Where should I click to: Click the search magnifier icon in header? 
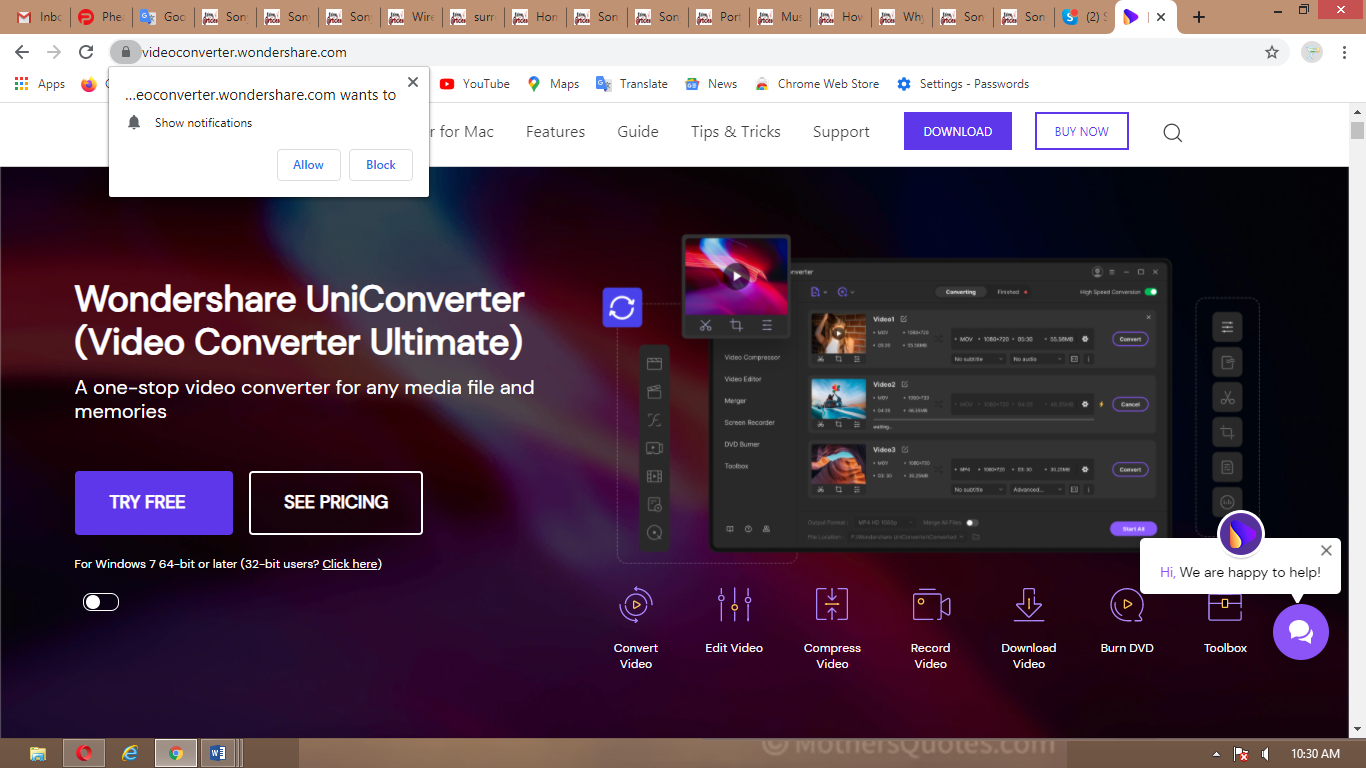1173,132
